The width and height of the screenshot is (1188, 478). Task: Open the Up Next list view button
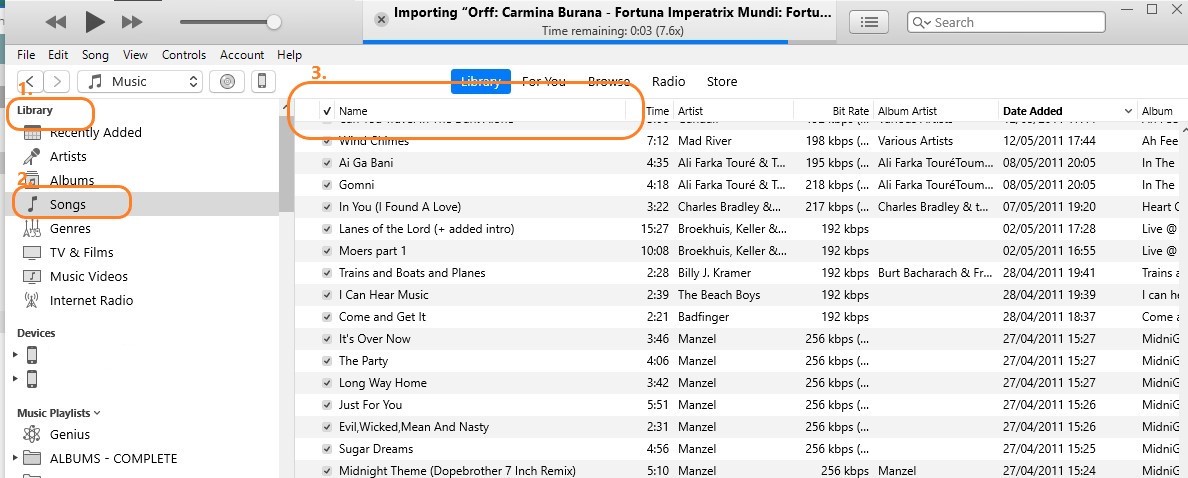(x=870, y=22)
